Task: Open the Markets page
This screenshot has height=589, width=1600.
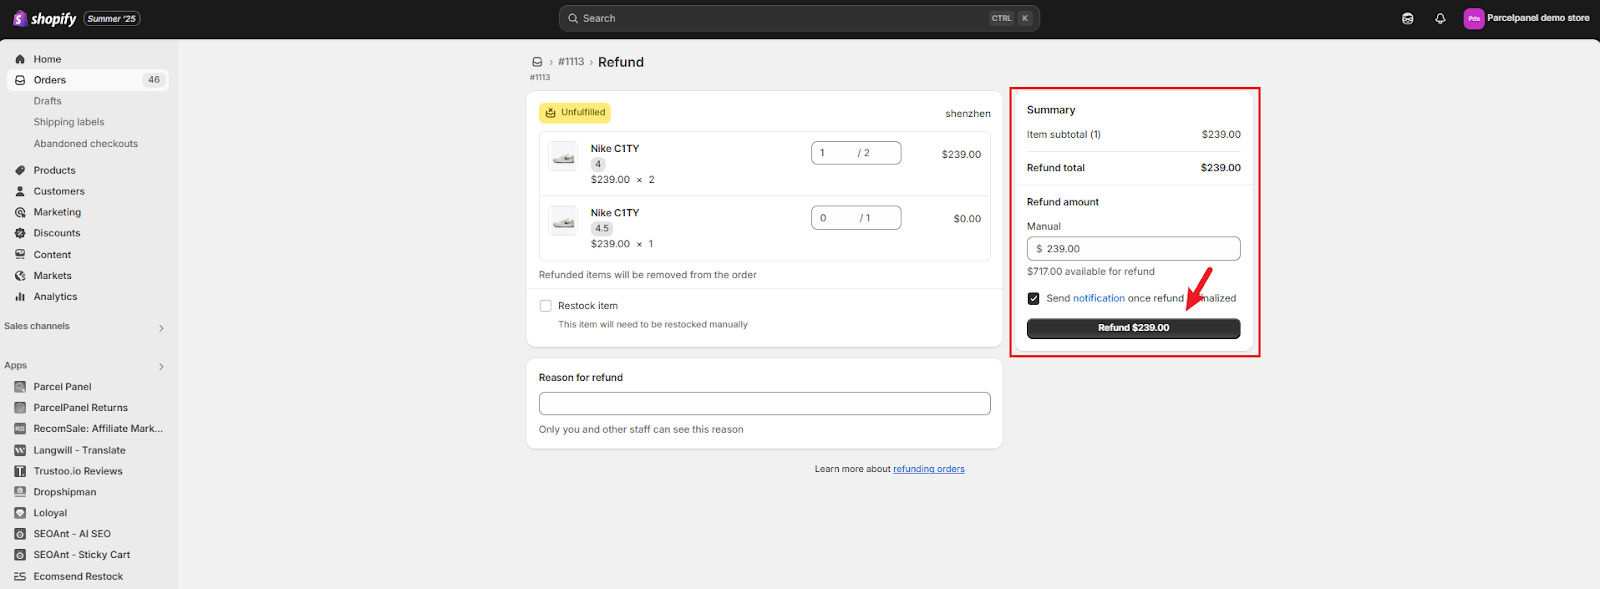Action: tap(53, 276)
